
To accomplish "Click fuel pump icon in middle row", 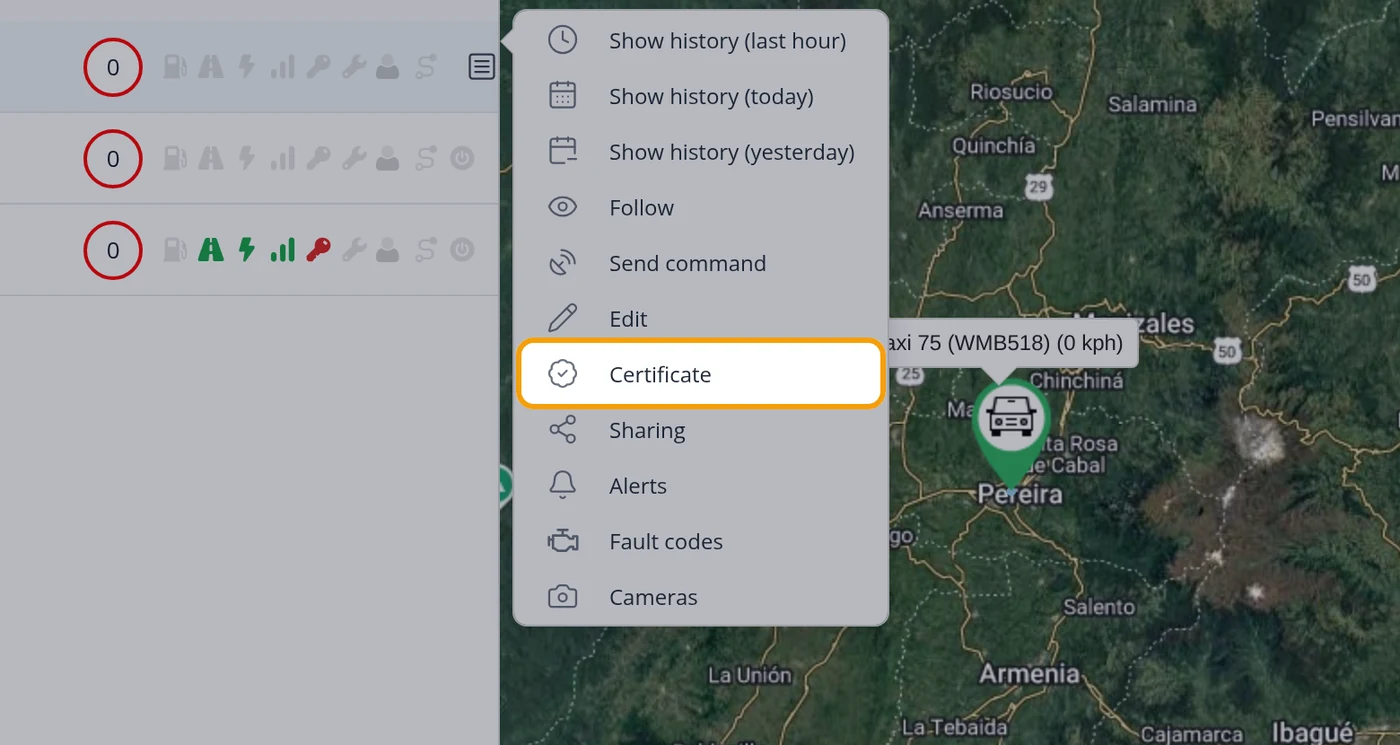I will pyautogui.click(x=175, y=158).
